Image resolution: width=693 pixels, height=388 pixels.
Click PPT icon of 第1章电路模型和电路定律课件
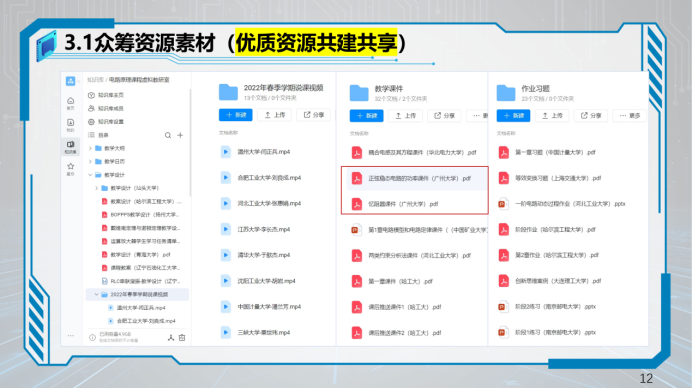point(357,230)
